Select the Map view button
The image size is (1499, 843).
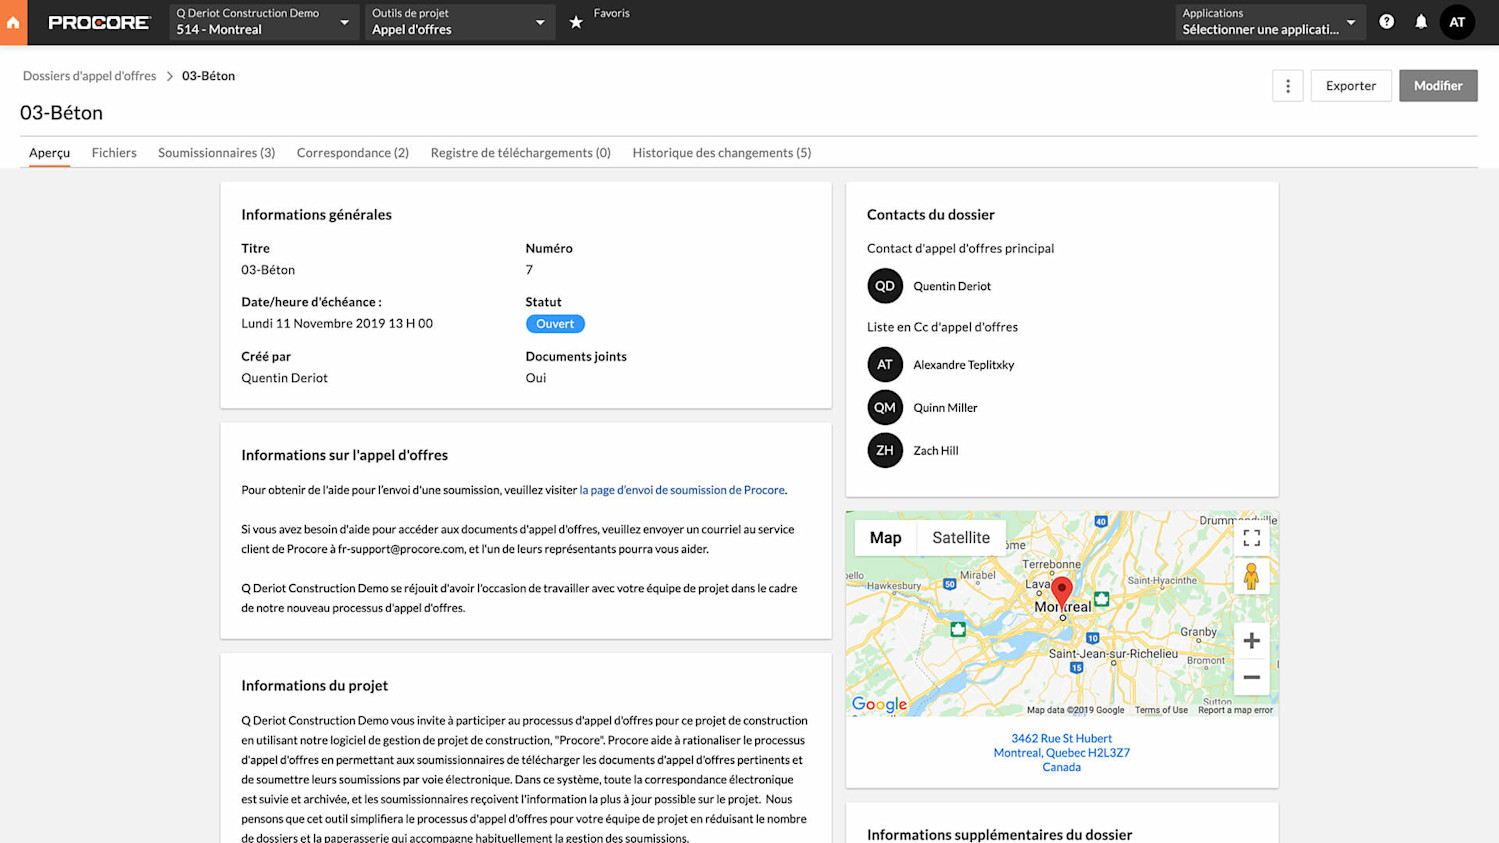tap(885, 538)
